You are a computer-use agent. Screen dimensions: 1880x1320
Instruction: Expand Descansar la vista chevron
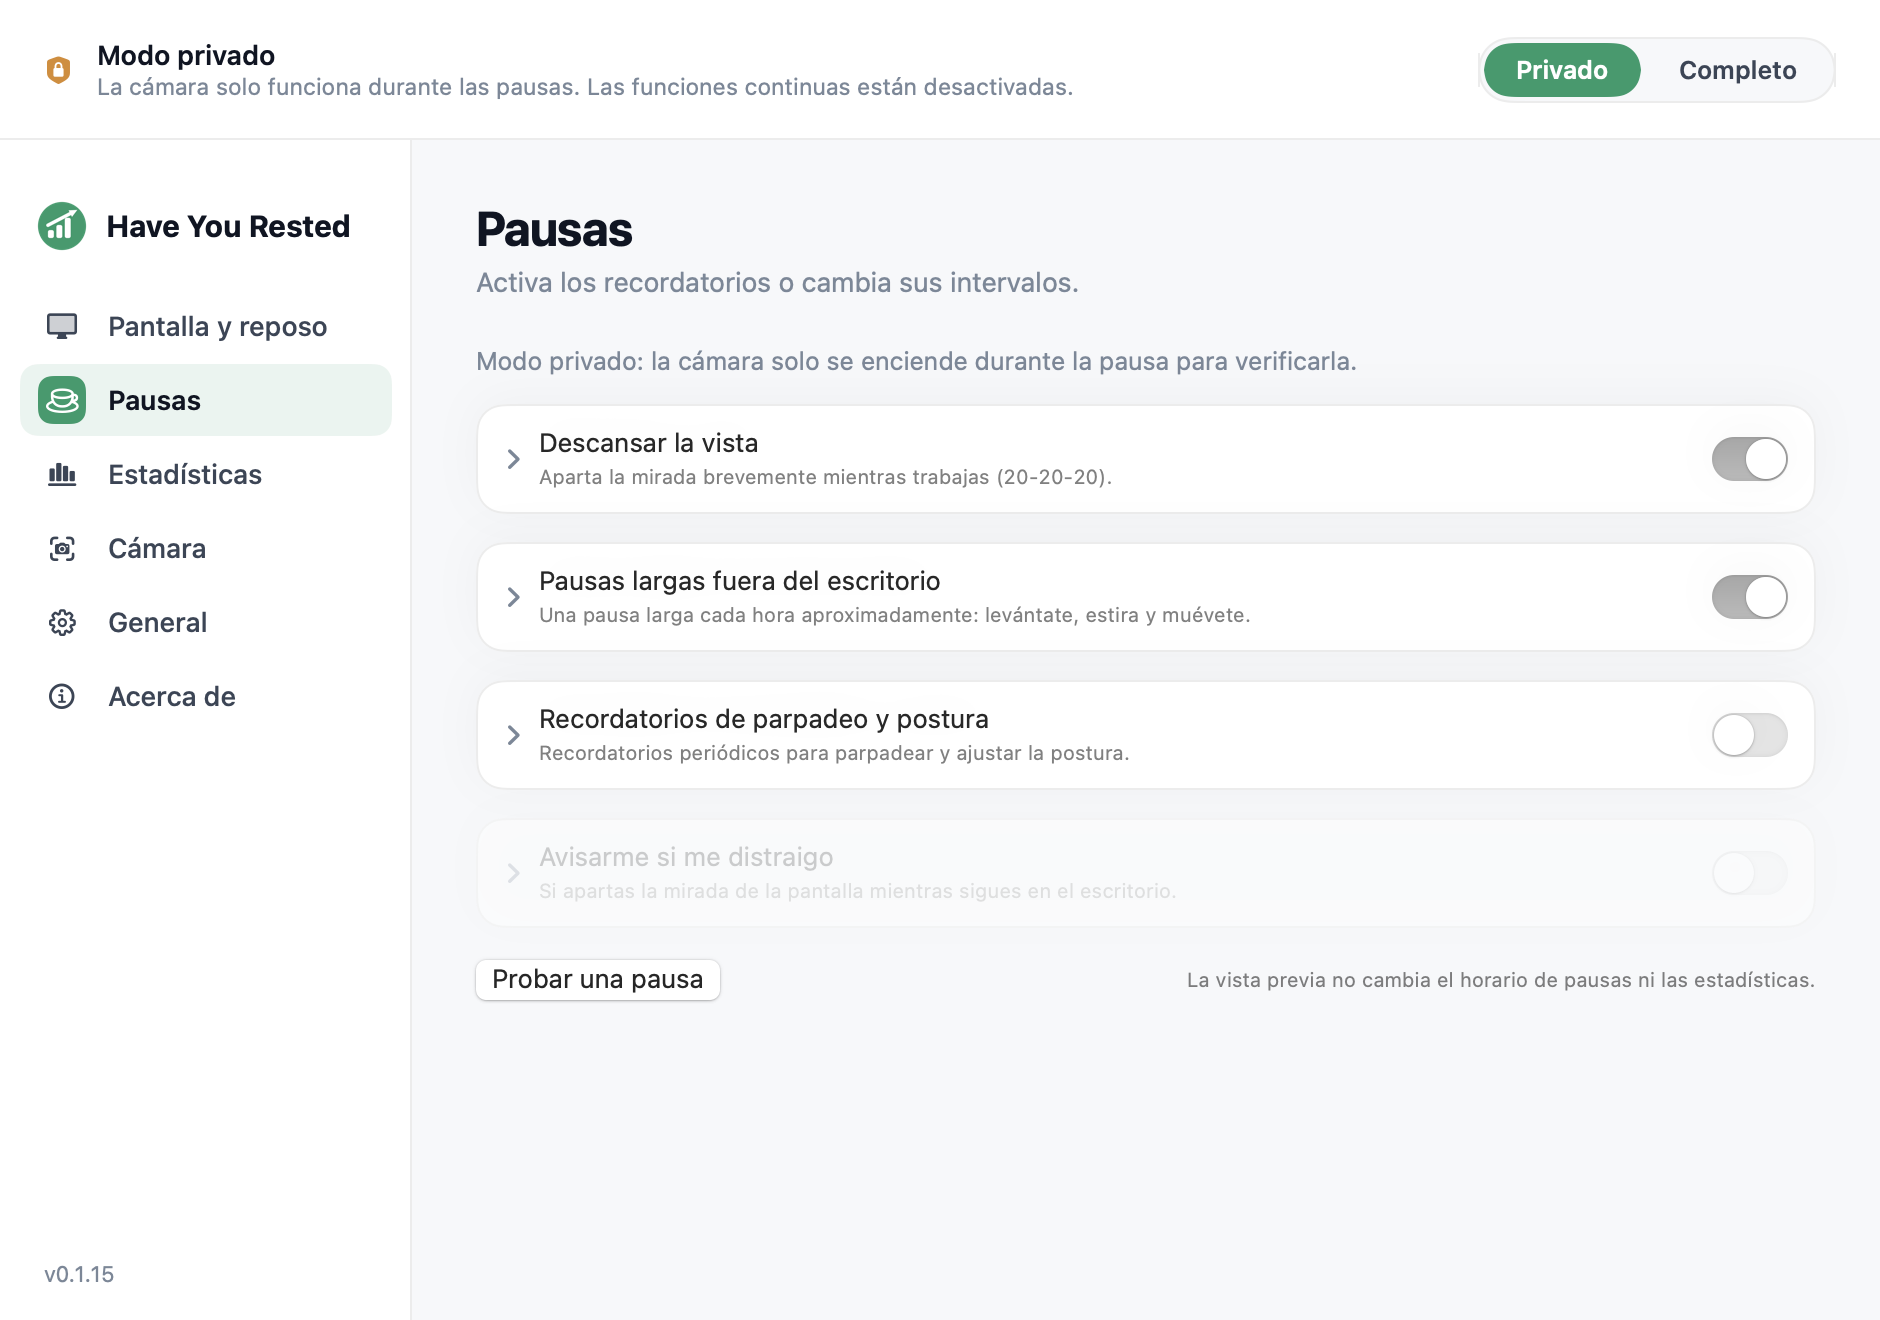pos(513,459)
